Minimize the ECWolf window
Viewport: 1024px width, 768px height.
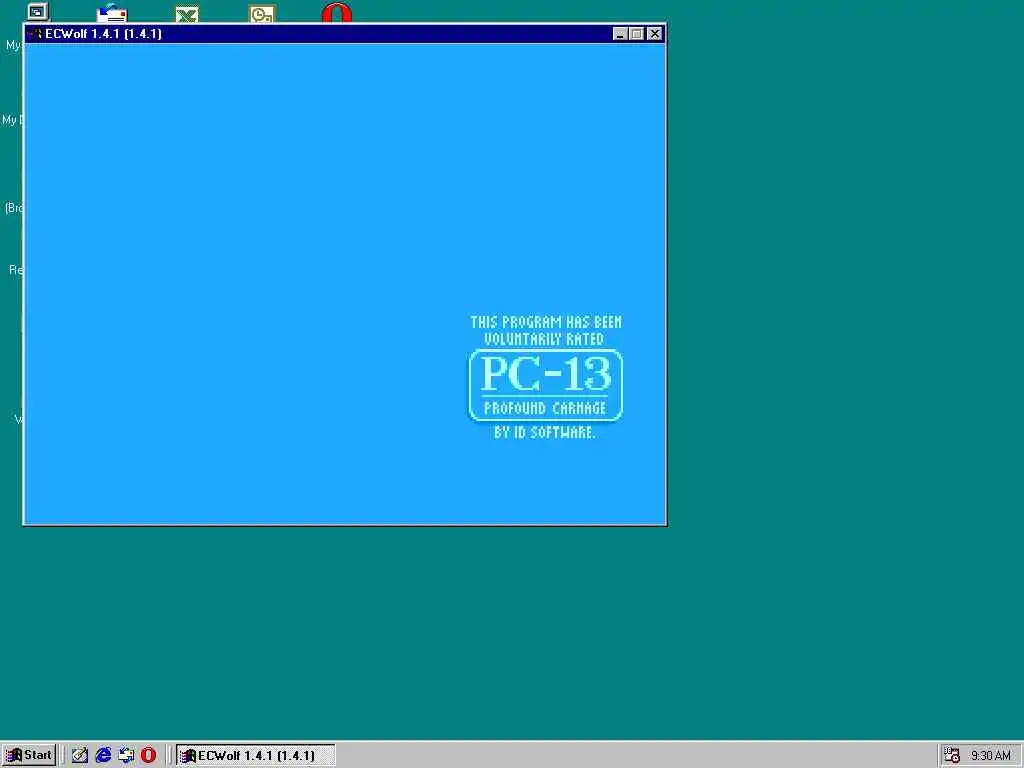coord(620,34)
